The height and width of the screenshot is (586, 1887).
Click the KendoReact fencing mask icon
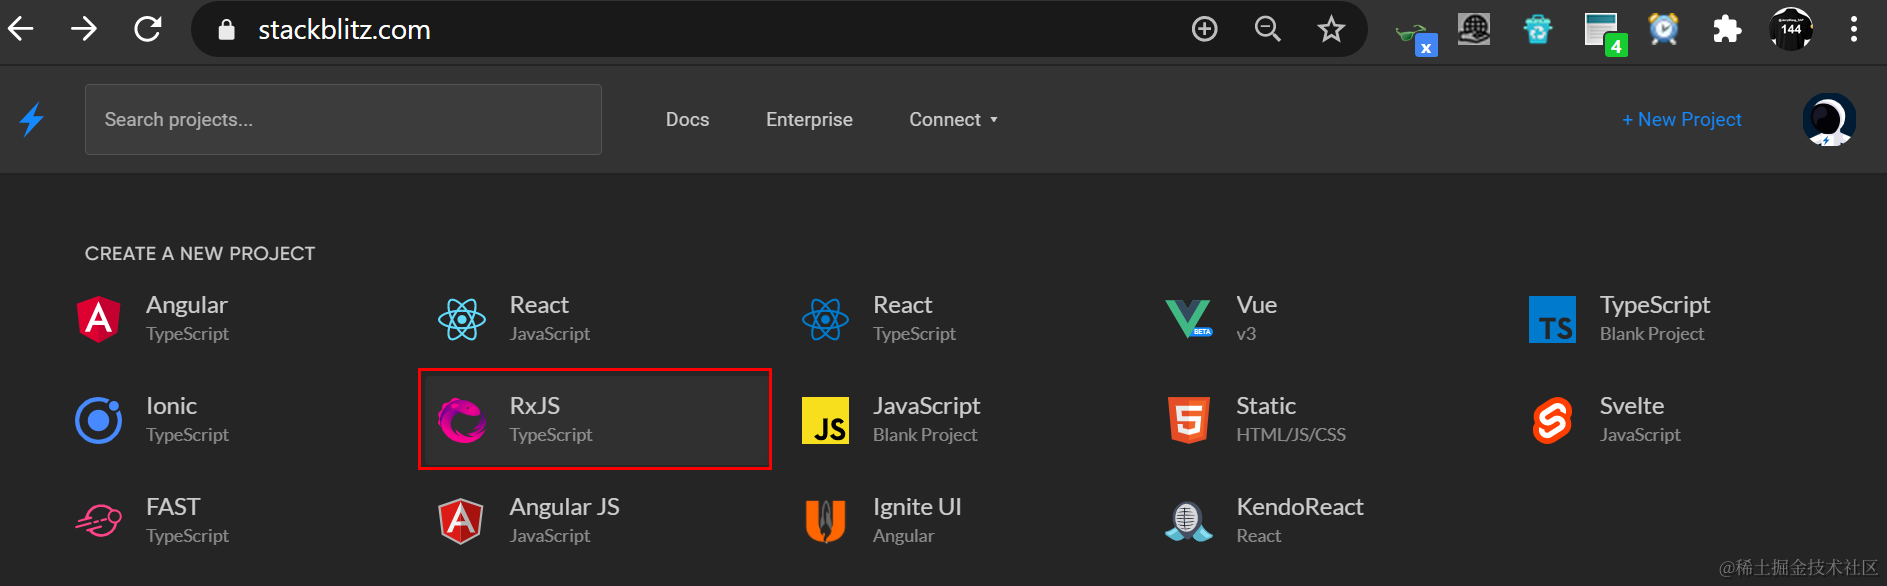pos(1188,521)
